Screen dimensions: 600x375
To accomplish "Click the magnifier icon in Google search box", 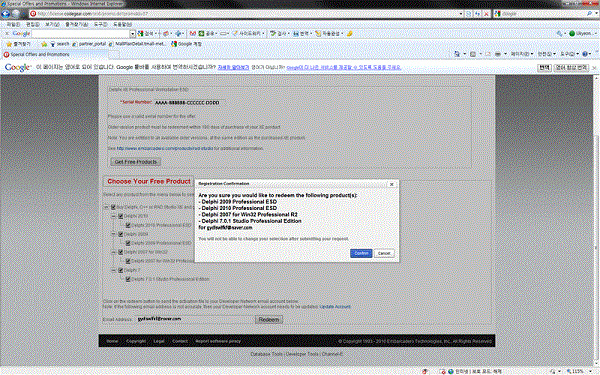I will (x=590, y=14).
